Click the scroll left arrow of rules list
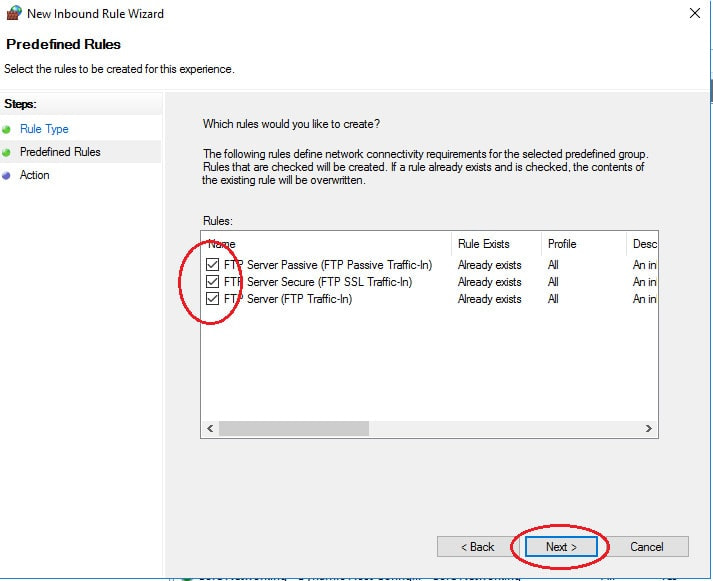The width and height of the screenshot is (713, 581). [x=210, y=428]
